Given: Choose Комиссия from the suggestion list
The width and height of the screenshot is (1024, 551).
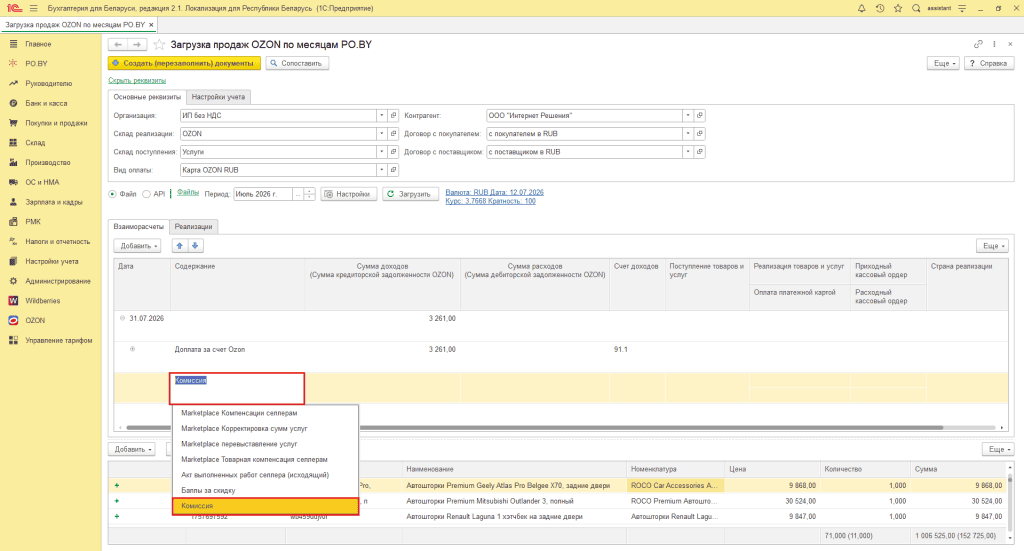Looking at the screenshot, I should (265, 506).
